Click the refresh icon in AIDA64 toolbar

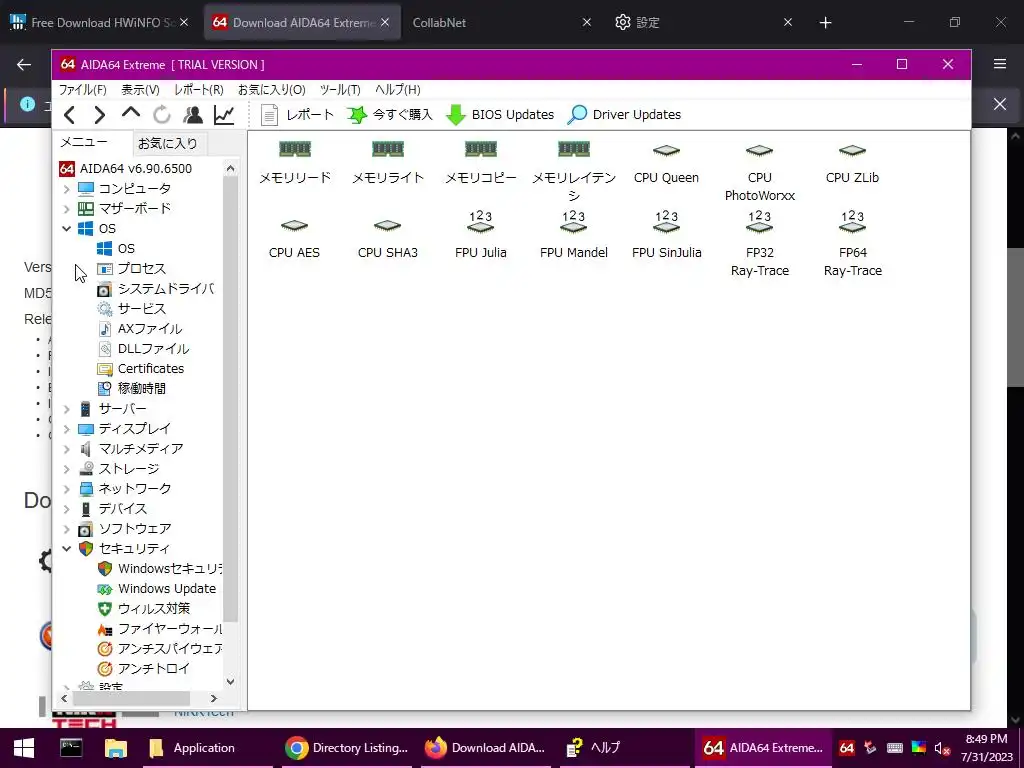tap(161, 115)
